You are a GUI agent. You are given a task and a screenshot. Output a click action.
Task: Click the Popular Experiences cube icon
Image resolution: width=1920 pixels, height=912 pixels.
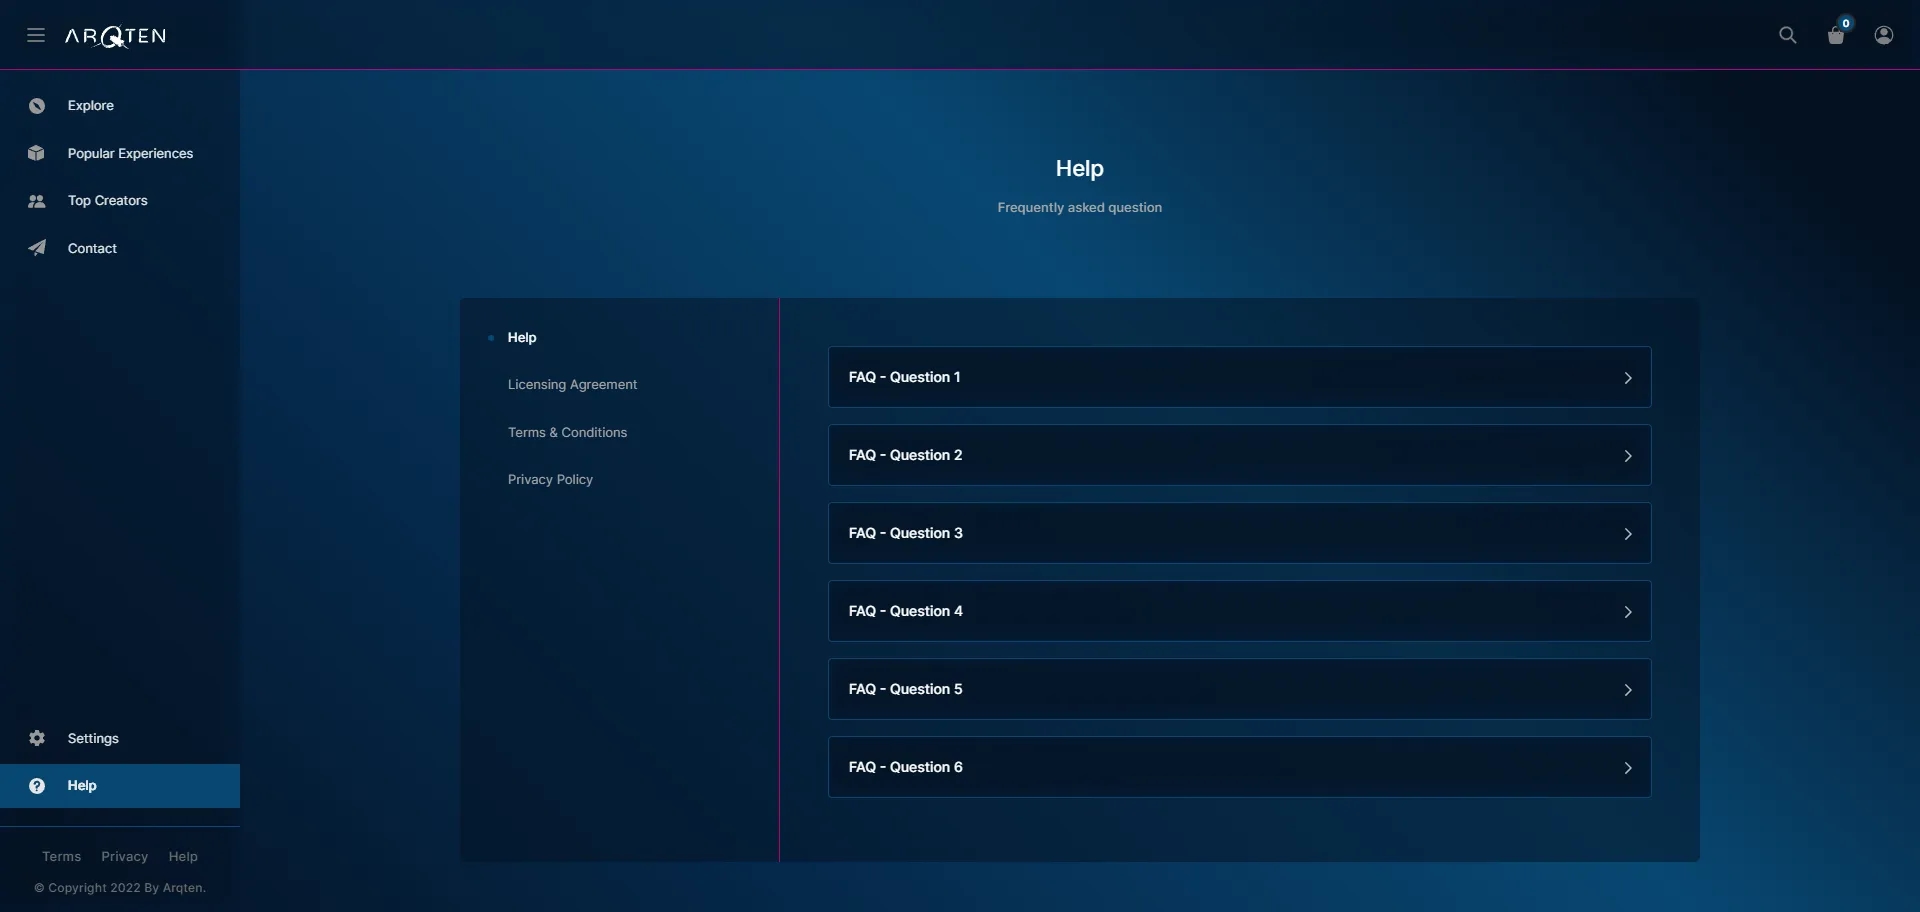37,153
